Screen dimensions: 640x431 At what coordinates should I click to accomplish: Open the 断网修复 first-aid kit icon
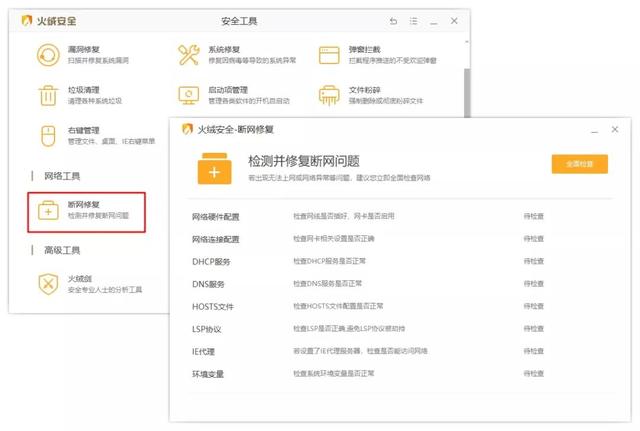(48, 211)
